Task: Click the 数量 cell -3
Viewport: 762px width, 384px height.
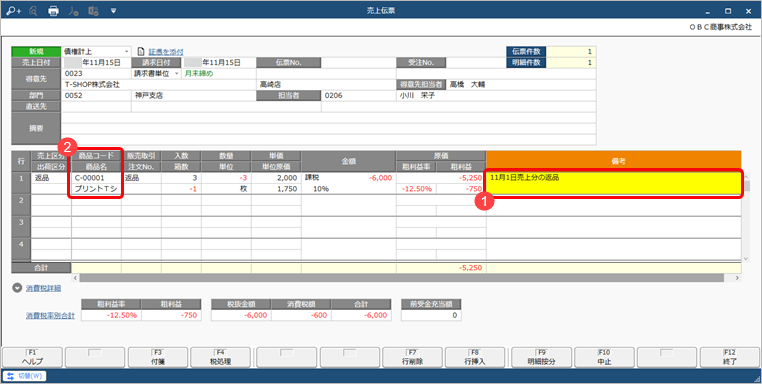Action: 226,178
